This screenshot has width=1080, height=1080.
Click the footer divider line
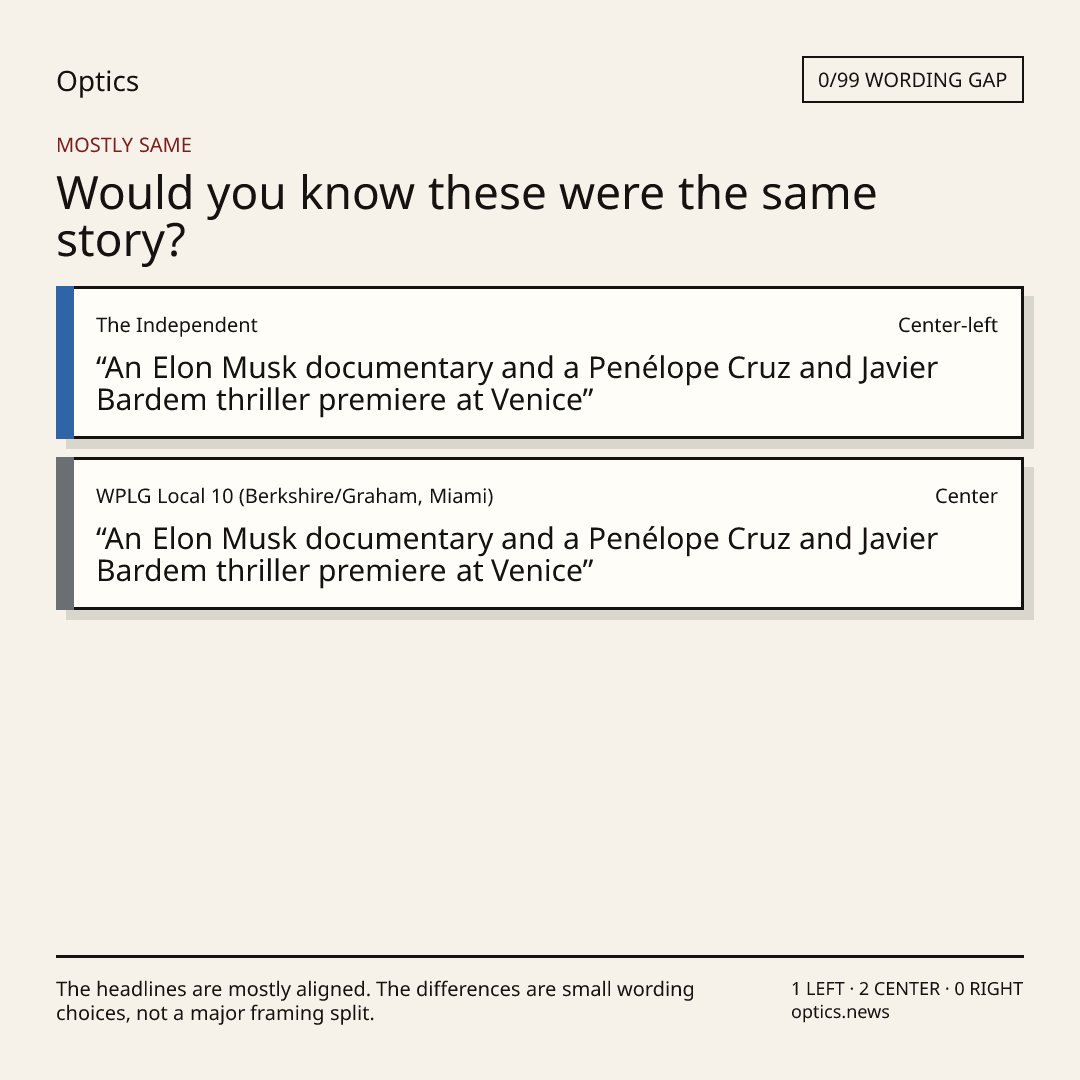(540, 956)
